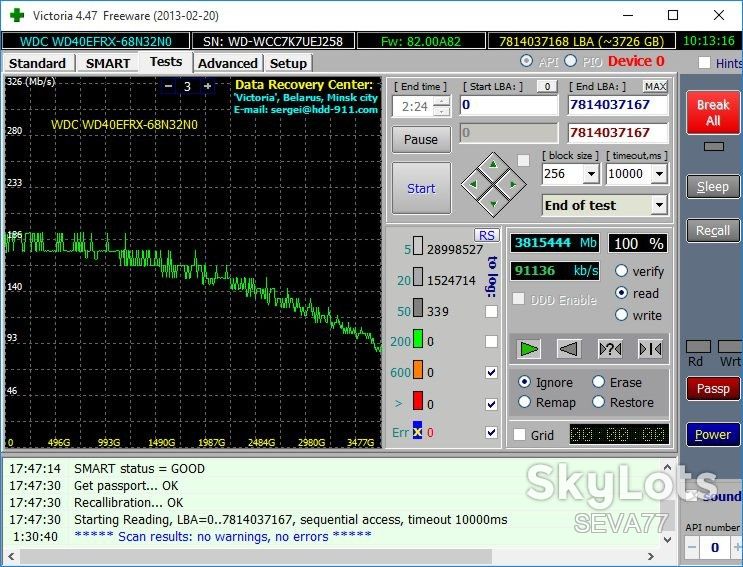Image resolution: width=743 pixels, height=567 pixels.
Task: Click the log horizontal scroll left arrow
Action: 10,556
